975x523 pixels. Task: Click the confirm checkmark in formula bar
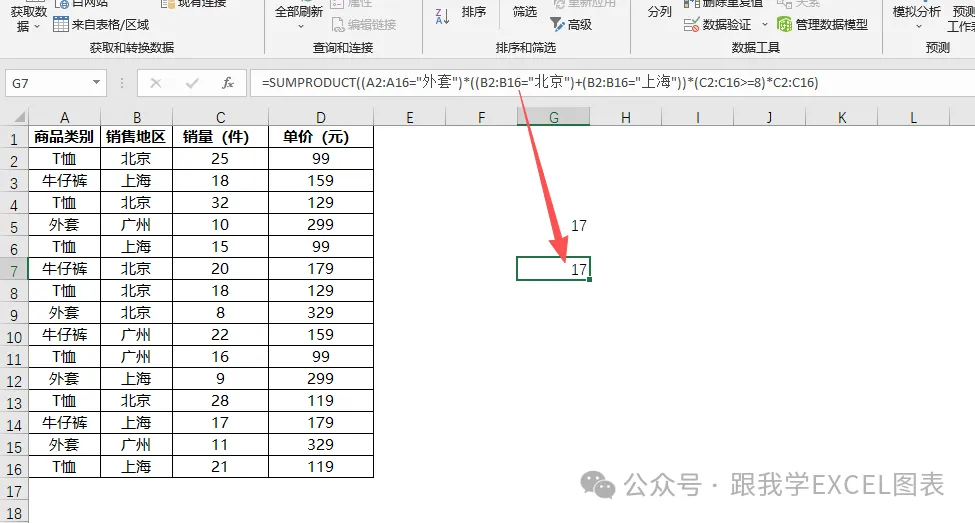192,83
